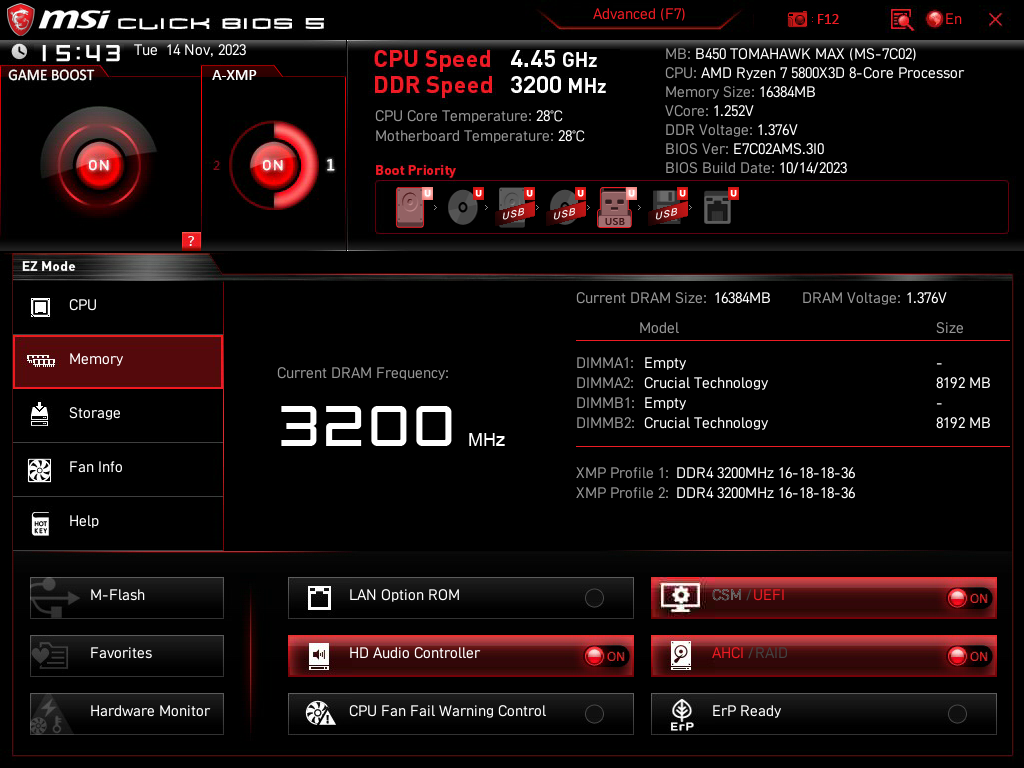Switch CSM / UEFI toggle
The image size is (1024, 768).
pos(970,598)
